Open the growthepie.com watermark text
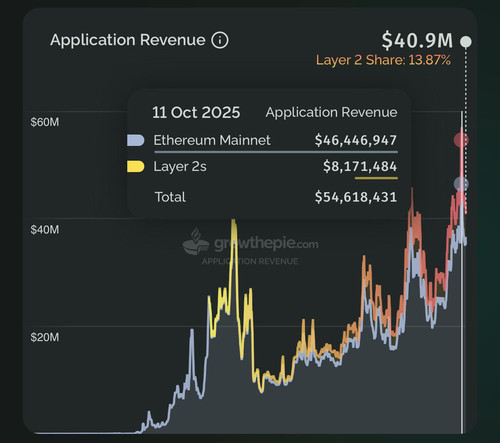This screenshot has width=500, height=443. point(266,244)
